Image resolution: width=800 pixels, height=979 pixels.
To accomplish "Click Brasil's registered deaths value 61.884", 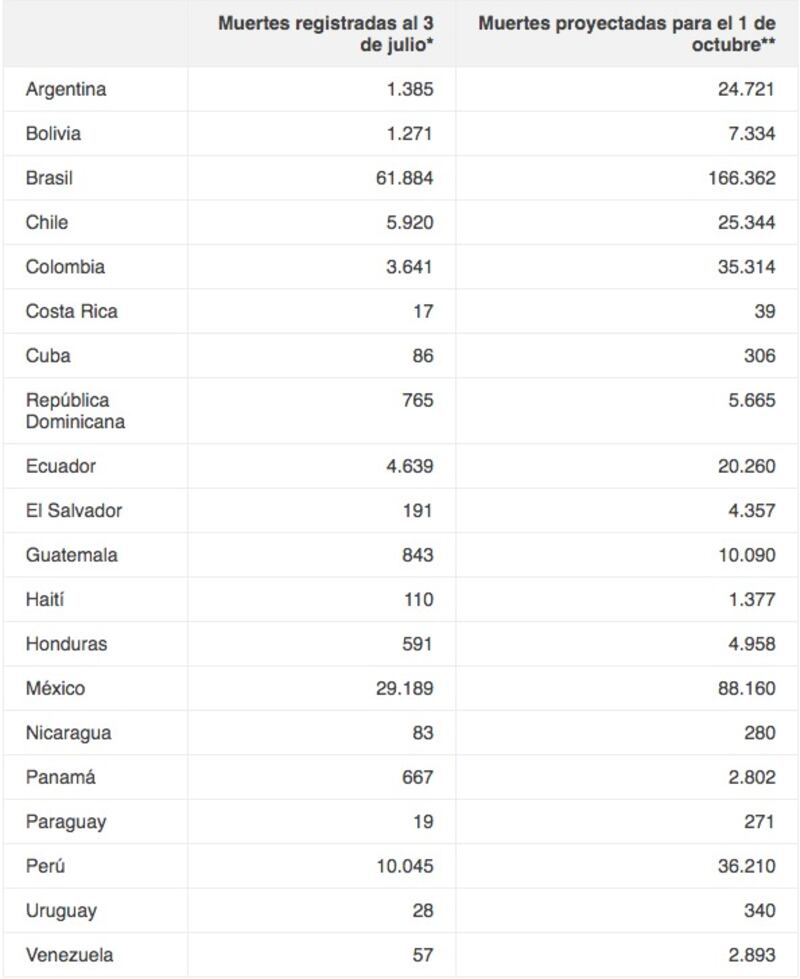I will point(404,178).
